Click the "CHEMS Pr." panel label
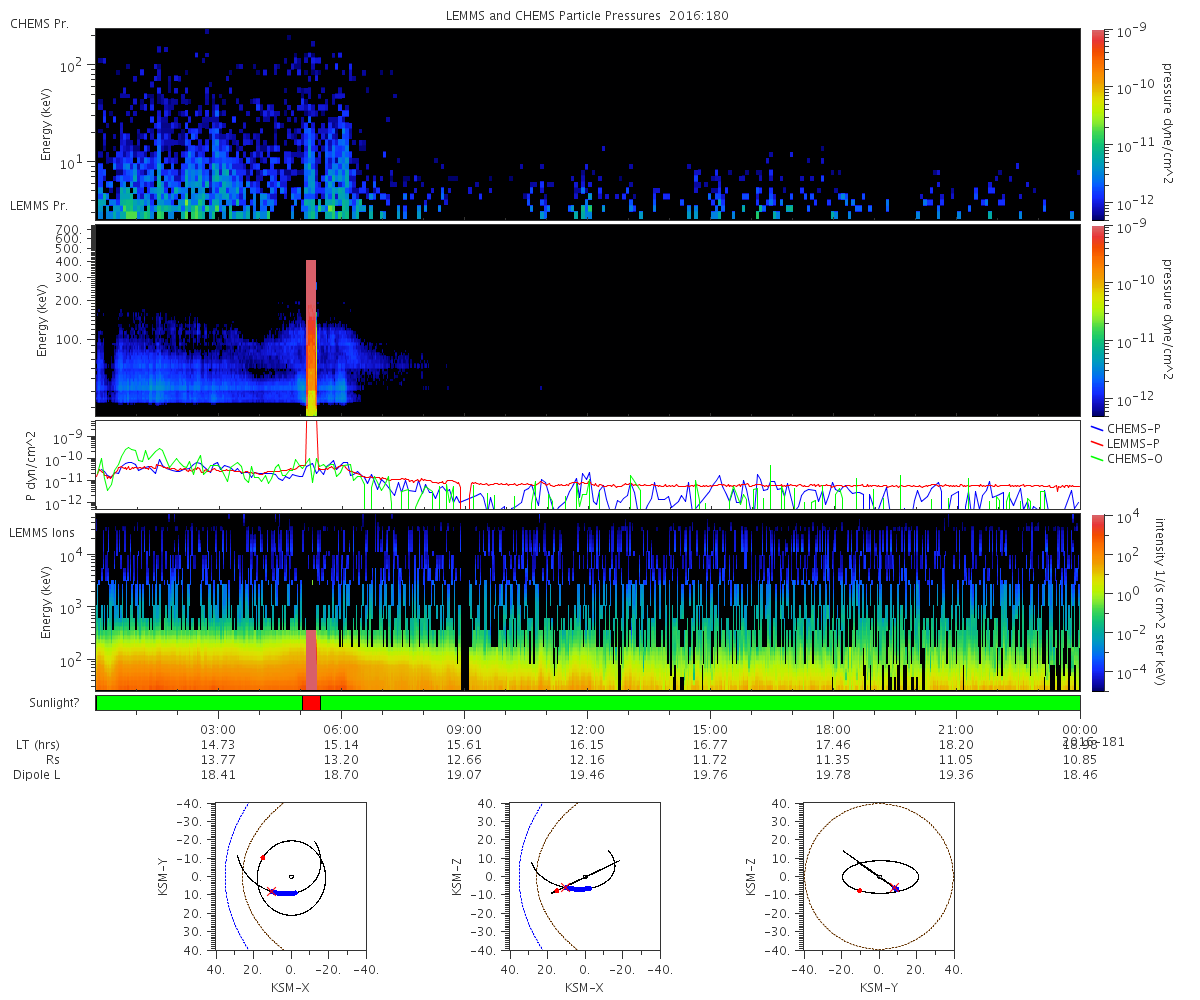 [x=40, y=22]
